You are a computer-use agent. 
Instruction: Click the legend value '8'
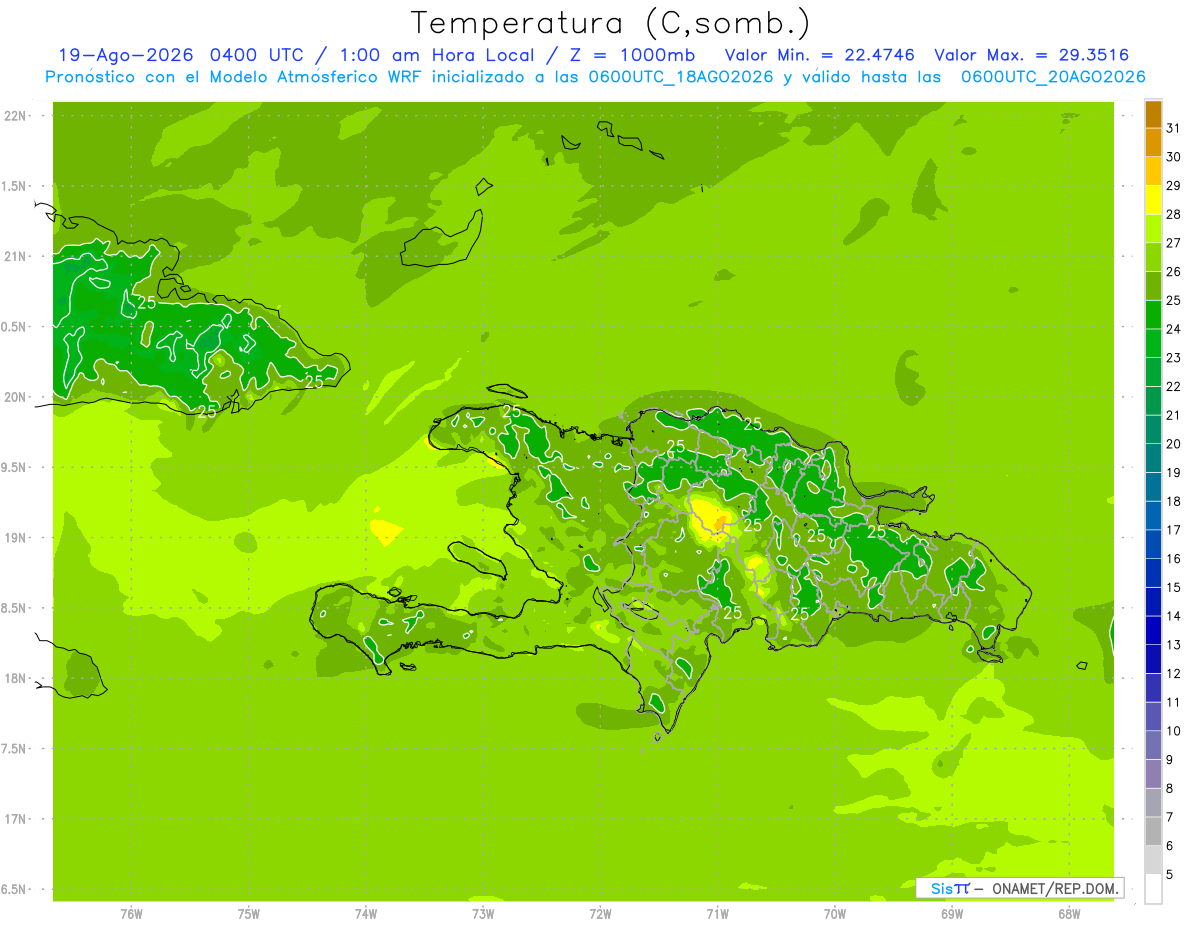[1170, 789]
